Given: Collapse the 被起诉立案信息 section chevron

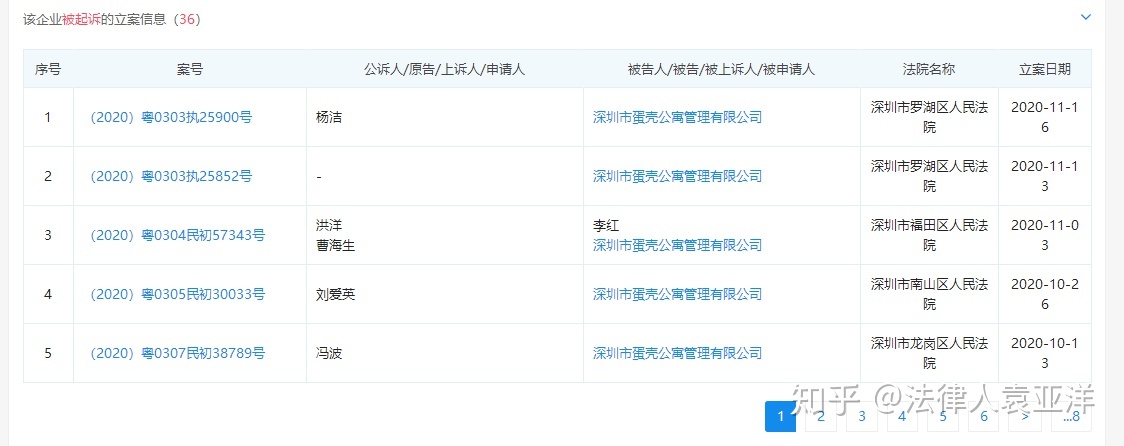Looking at the screenshot, I should point(1086,17).
